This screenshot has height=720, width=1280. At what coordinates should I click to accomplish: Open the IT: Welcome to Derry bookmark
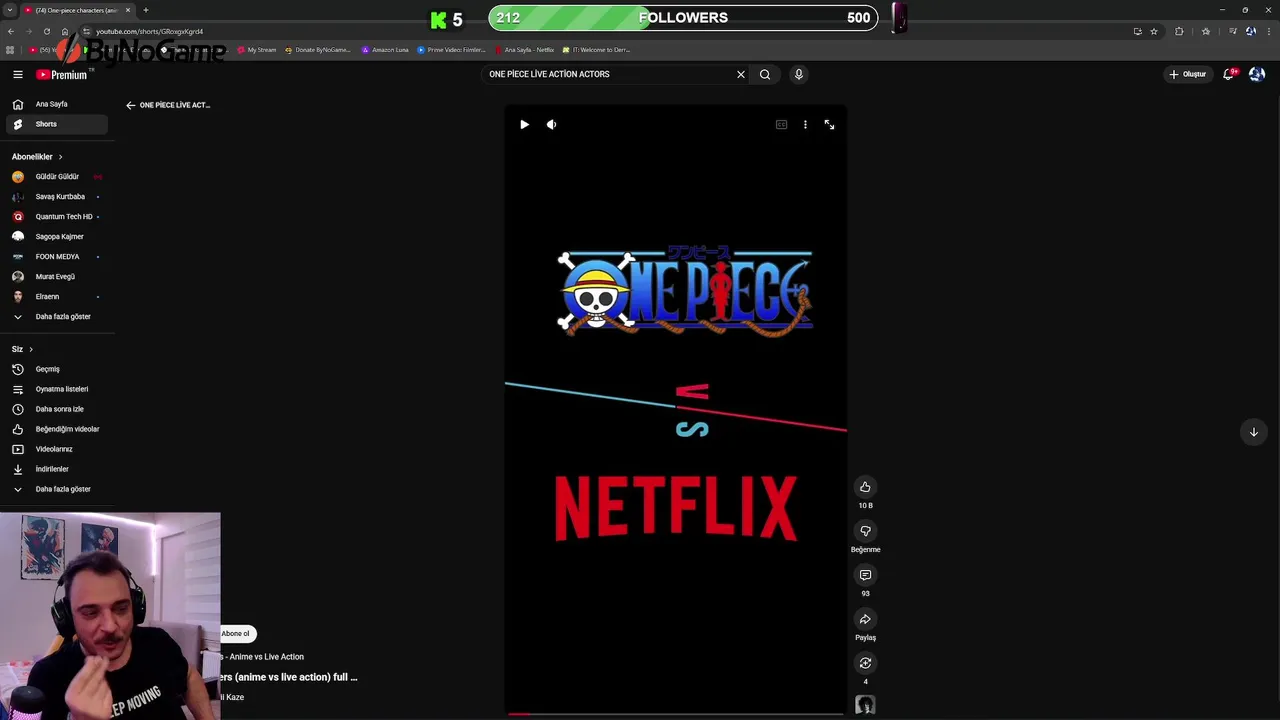pyautogui.click(x=597, y=50)
